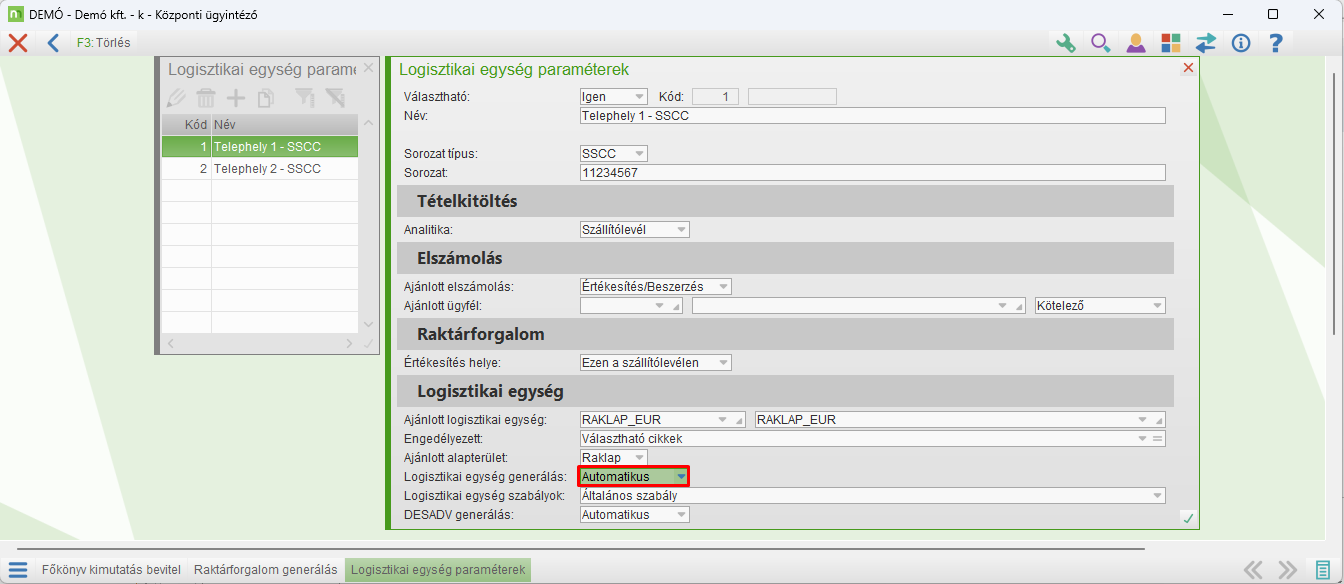Click the user profile icon
Screen dimensions: 1344x584
tap(1135, 43)
